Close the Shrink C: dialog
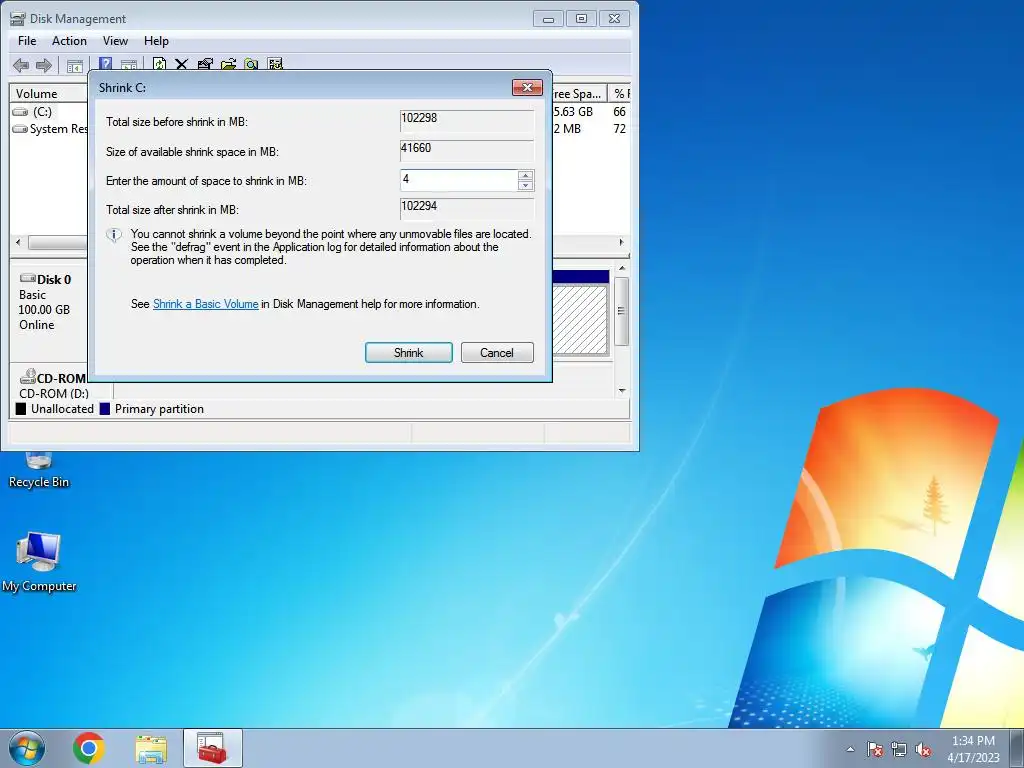Screen dimensions: 1024x768 [528, 88]
